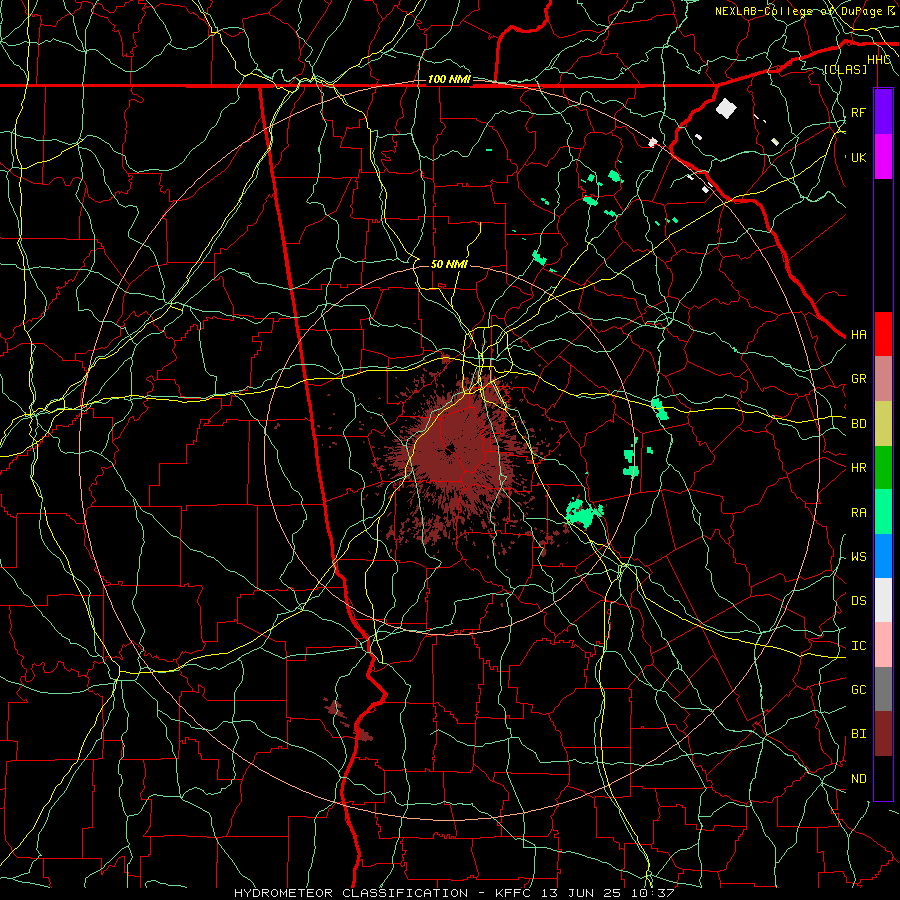Select the dusty pink GR legend swatch
This screenshot has height=900, width=900.
[x=883, y=378]
